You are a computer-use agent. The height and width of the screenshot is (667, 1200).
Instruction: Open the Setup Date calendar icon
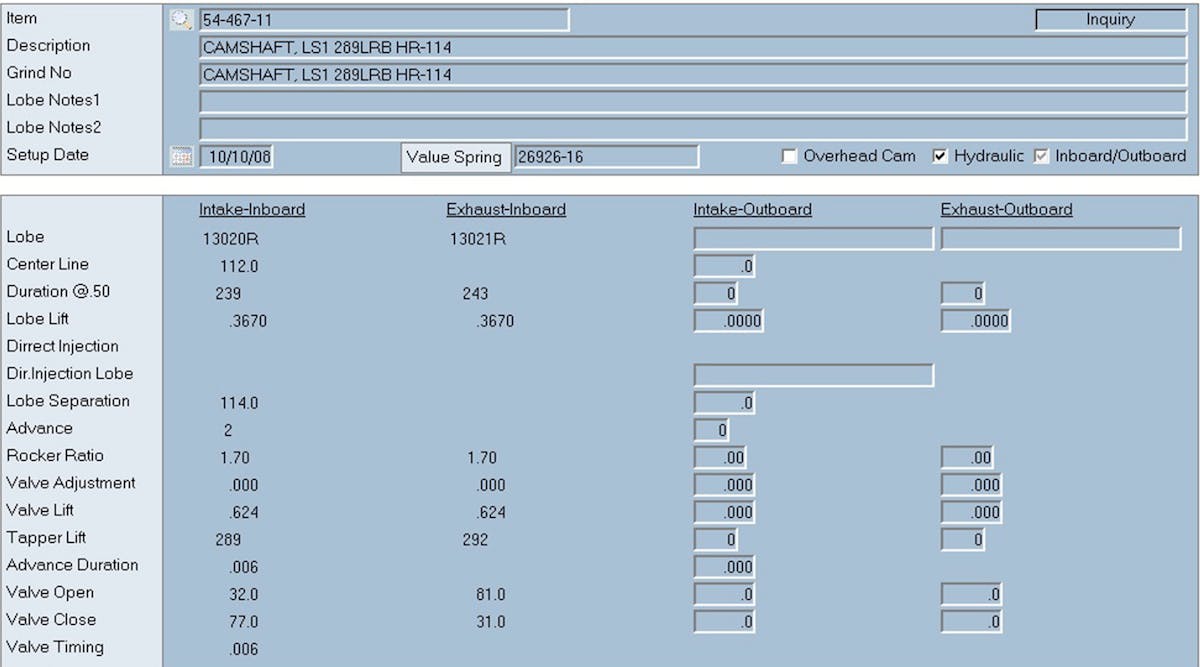pos(181,157)
